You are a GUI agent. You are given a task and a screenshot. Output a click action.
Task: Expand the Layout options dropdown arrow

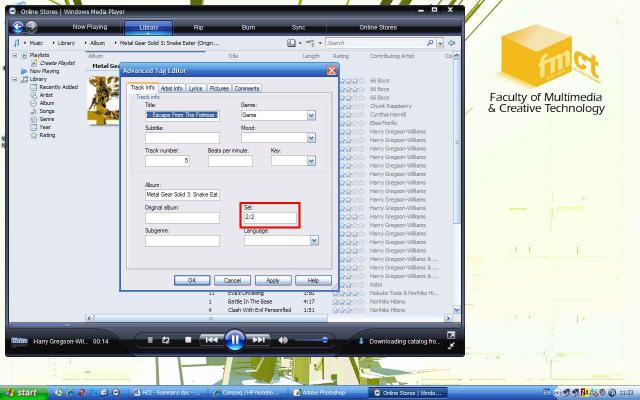click(300, 43)
